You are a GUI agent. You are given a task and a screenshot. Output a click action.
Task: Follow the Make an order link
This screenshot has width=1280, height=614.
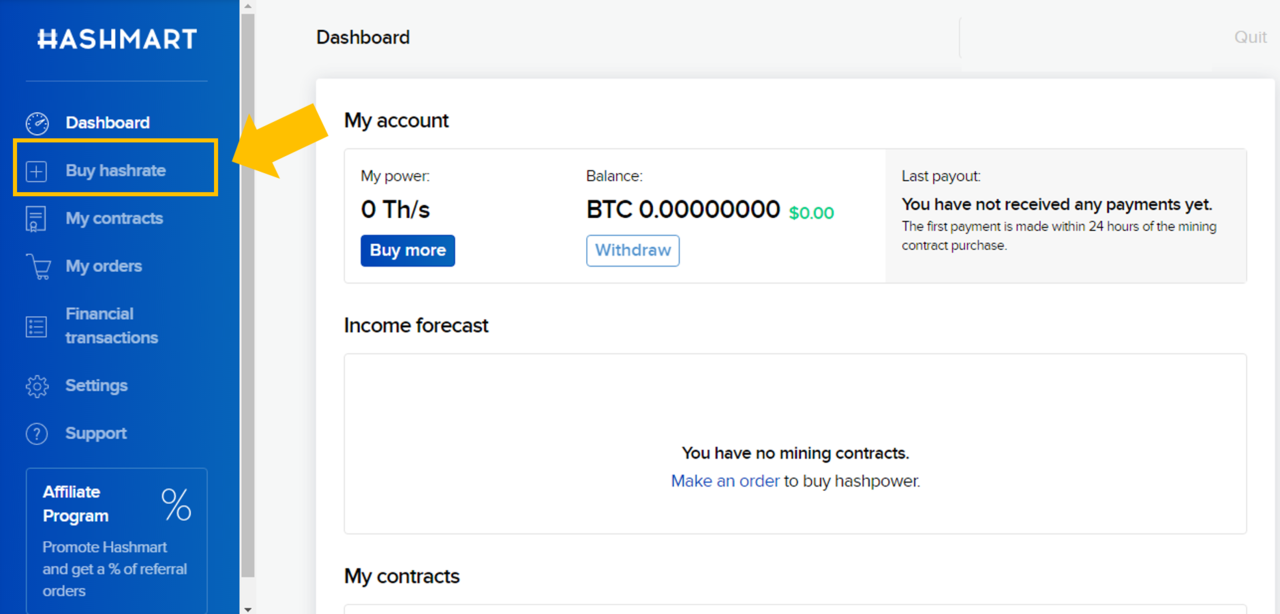coord(725,481)
